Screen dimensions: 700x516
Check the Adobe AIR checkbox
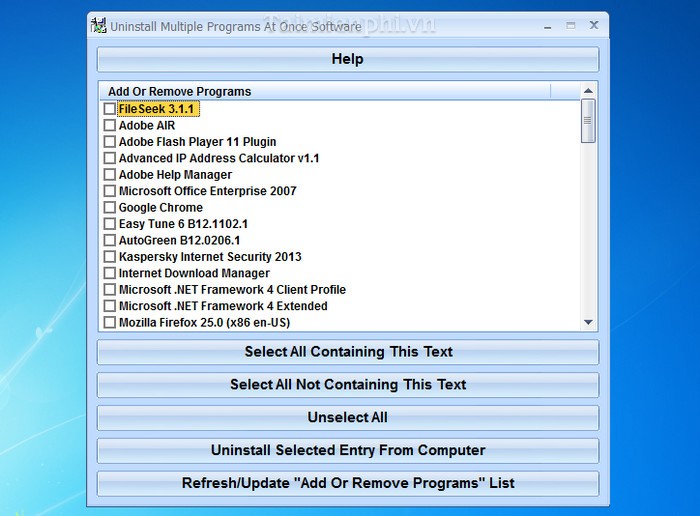(109, 125)
